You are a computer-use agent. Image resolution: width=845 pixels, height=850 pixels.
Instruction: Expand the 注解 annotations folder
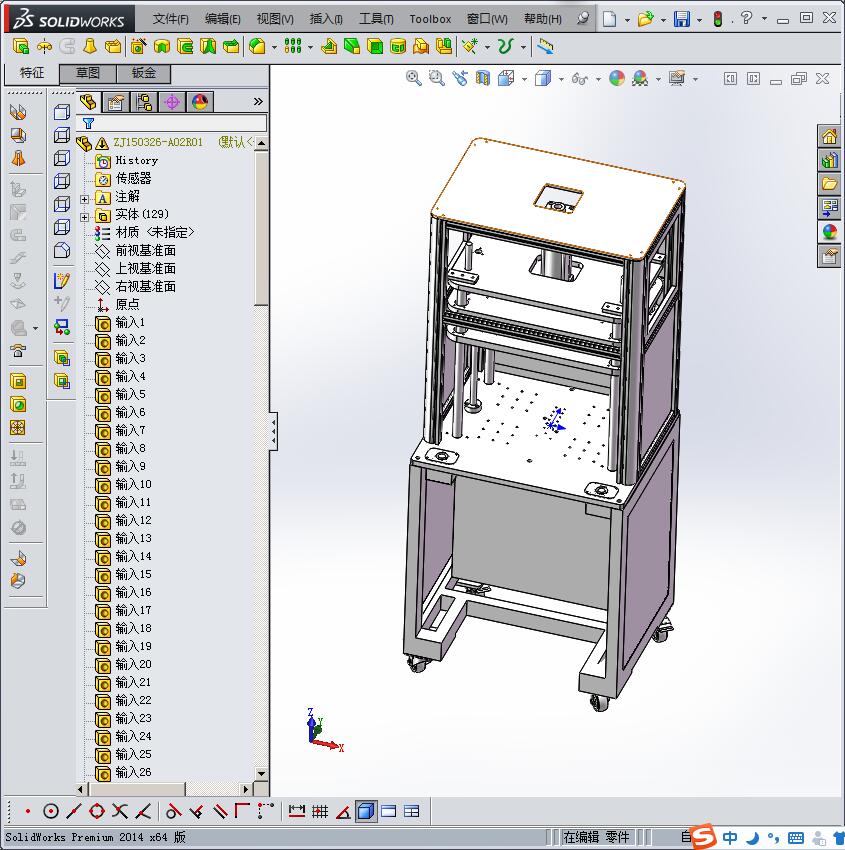85,197
